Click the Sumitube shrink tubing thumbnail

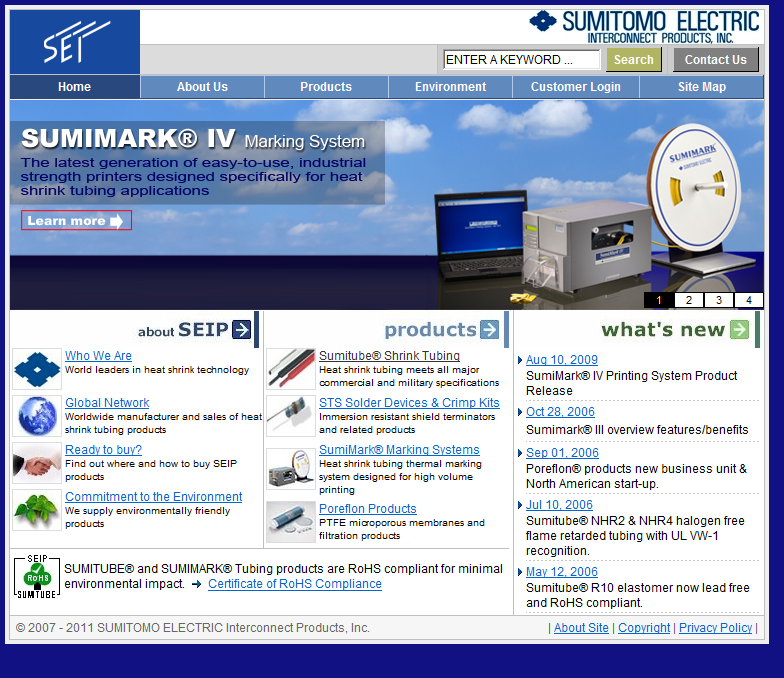[x=291, y=369]
